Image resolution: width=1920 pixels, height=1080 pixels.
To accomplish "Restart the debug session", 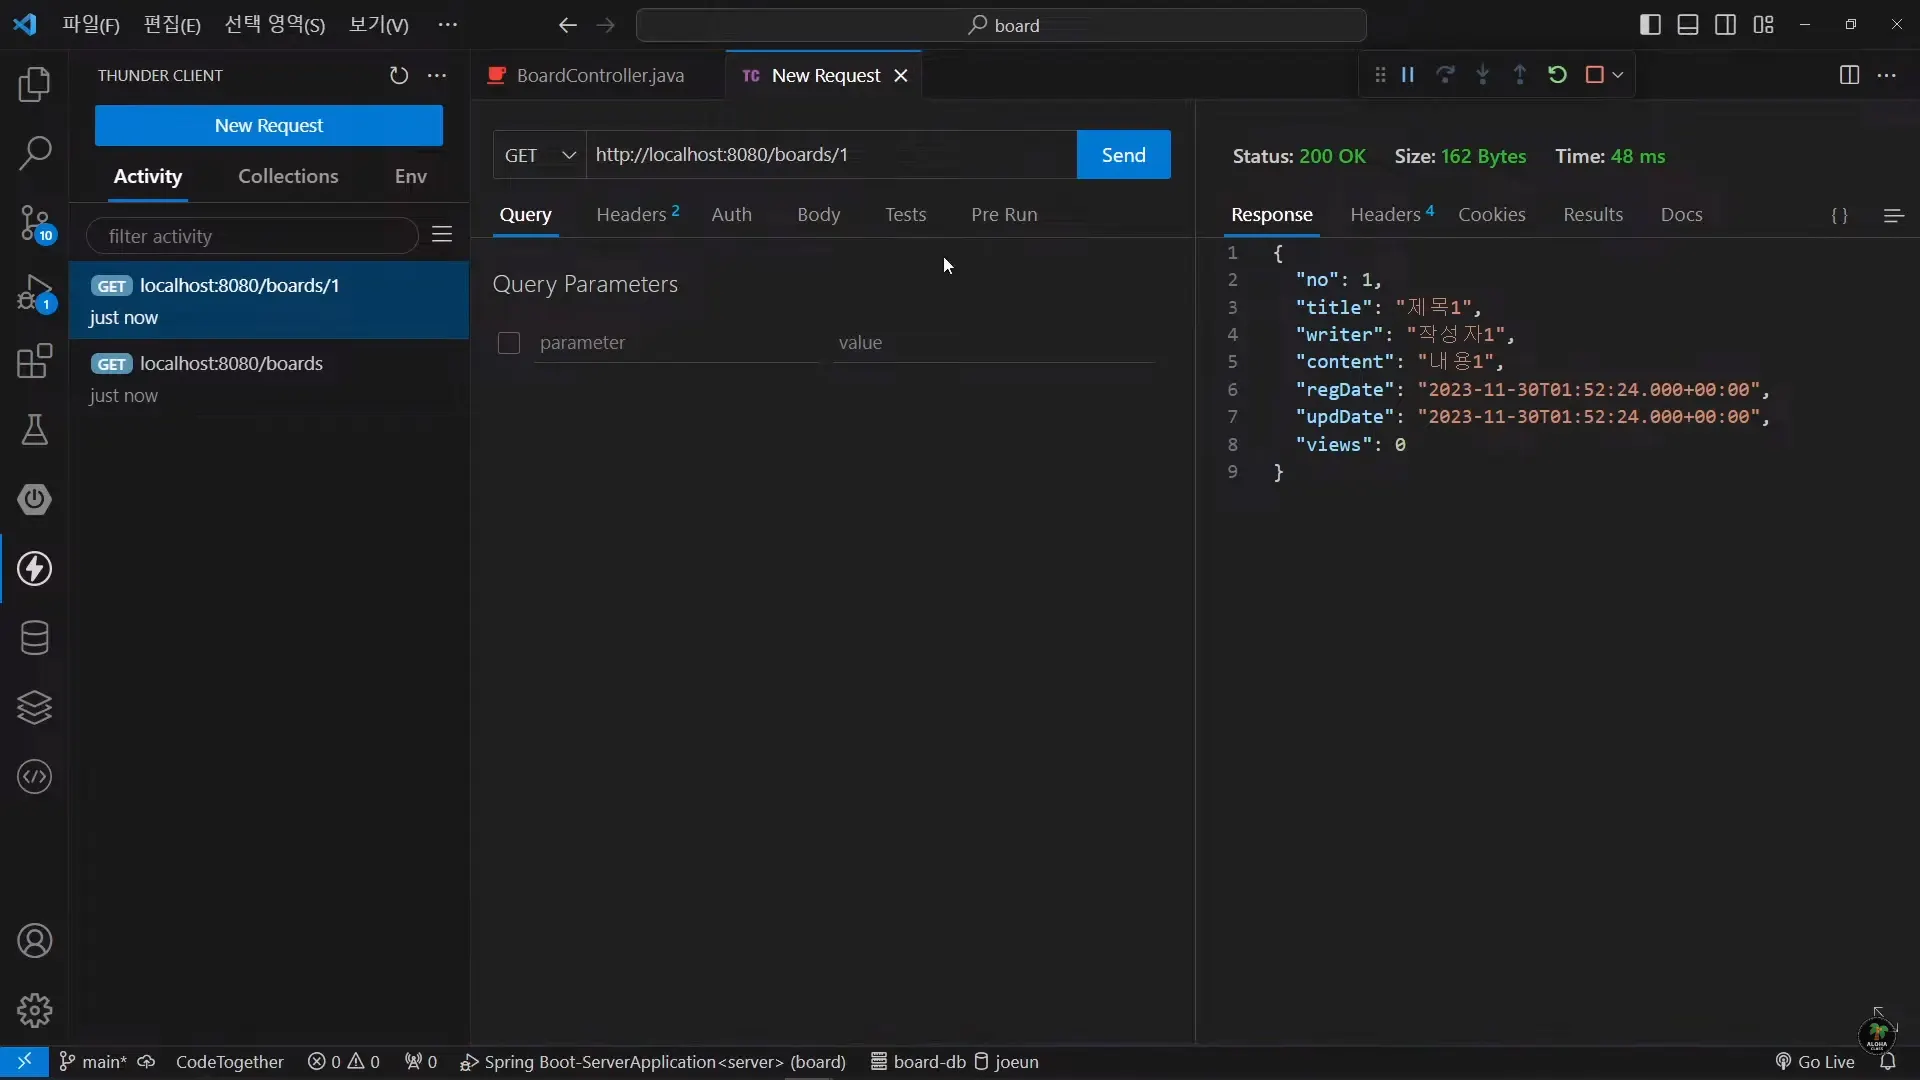I will click(1557, 75).
